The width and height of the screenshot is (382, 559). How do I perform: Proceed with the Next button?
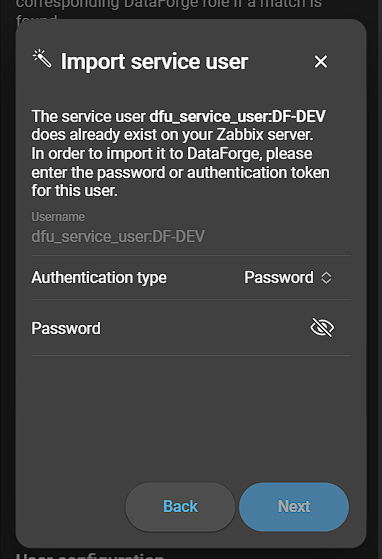click(294, 507)
